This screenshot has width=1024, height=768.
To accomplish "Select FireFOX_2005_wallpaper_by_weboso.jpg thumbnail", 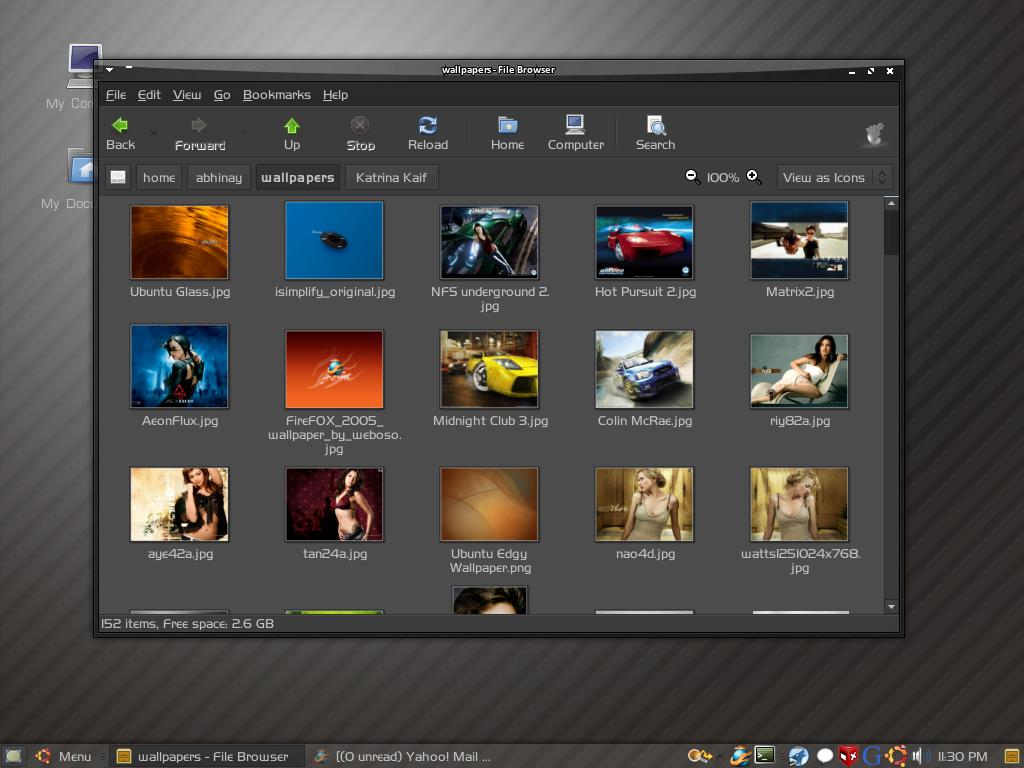I will click(334, 369).
